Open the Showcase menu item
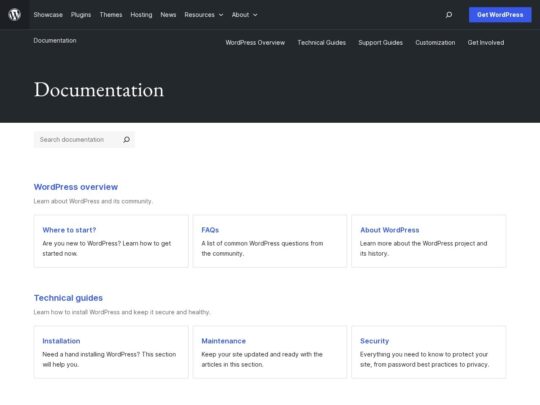 coord(48,15)
